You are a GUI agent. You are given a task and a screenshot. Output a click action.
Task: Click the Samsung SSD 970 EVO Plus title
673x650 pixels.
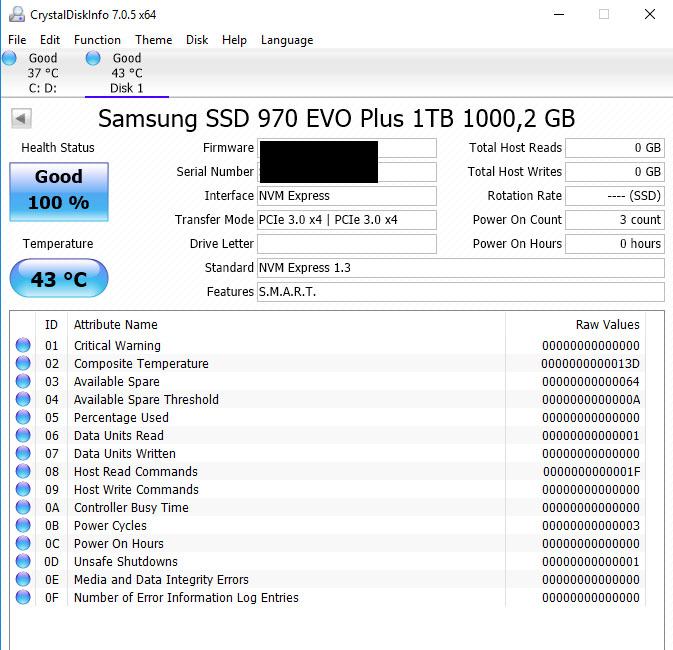(336, 118)
